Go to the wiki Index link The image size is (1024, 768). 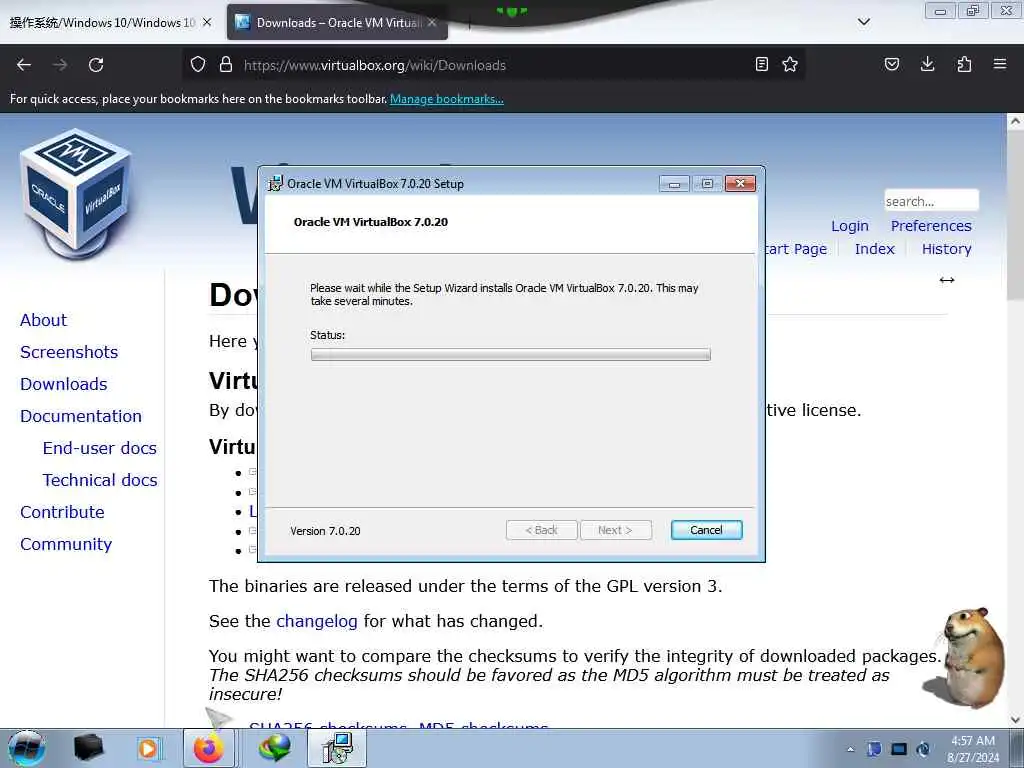[x=874, y=249]
